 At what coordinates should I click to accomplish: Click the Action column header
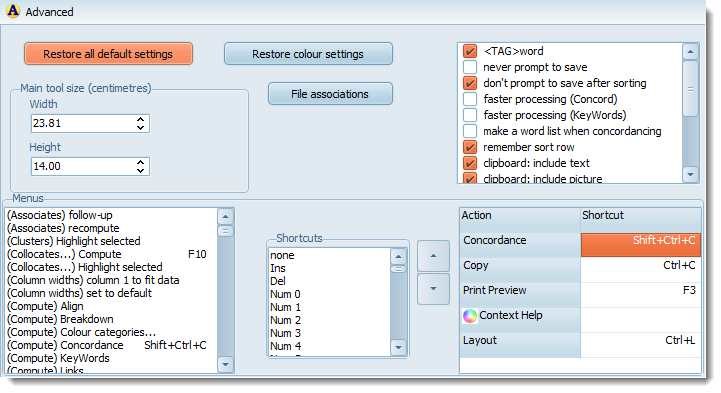coord(520,220)
